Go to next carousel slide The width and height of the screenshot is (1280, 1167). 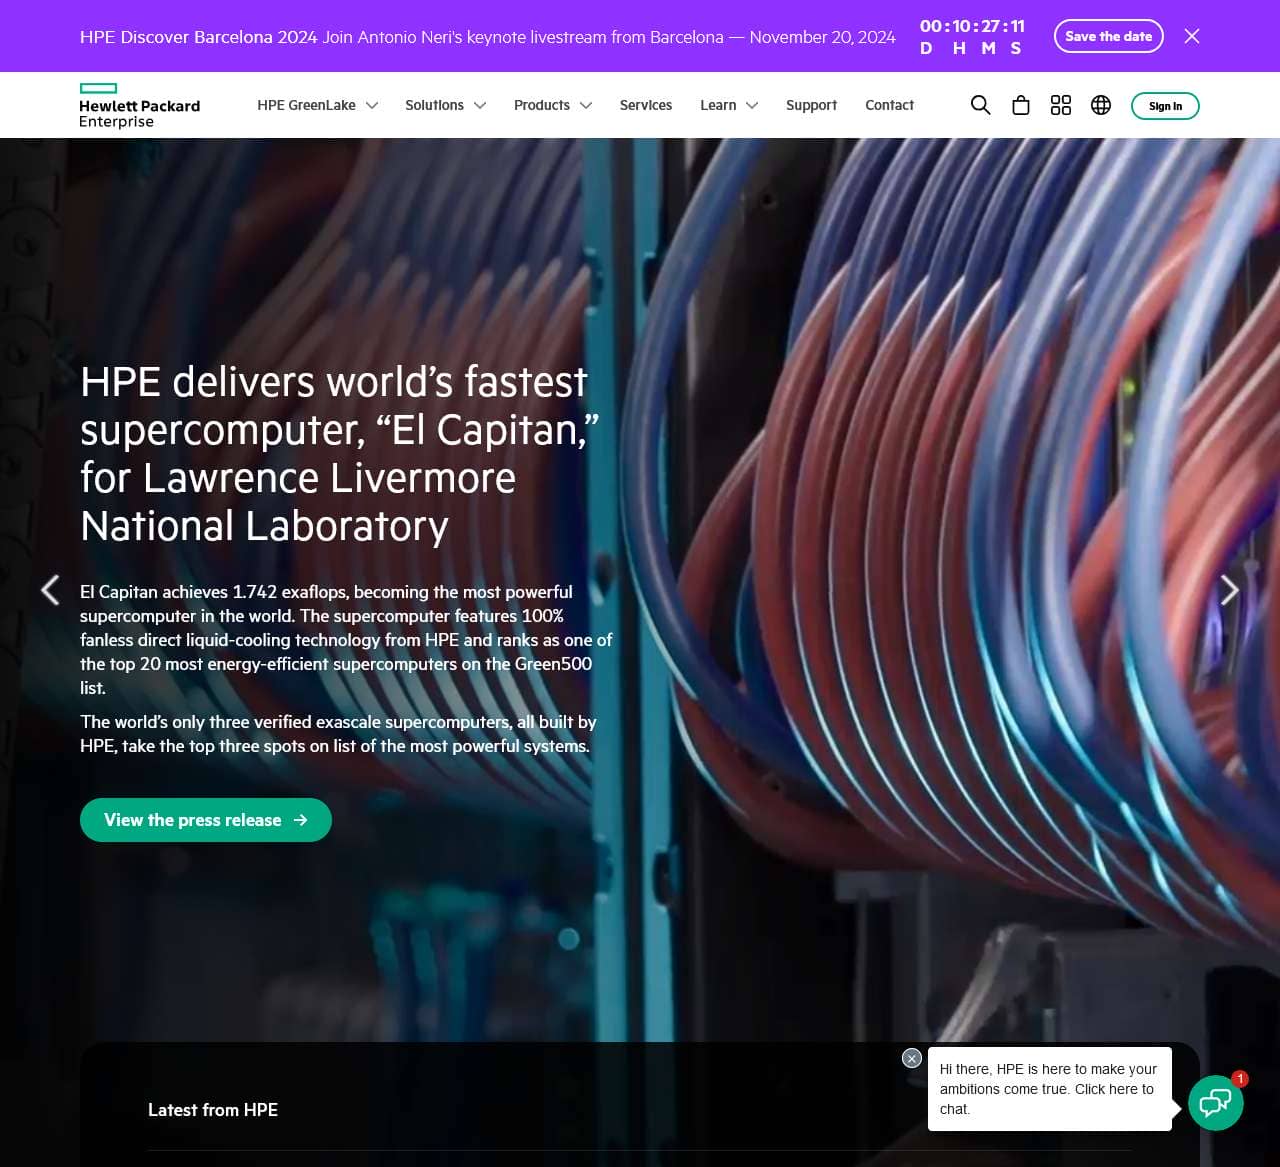pos(1230,590)
